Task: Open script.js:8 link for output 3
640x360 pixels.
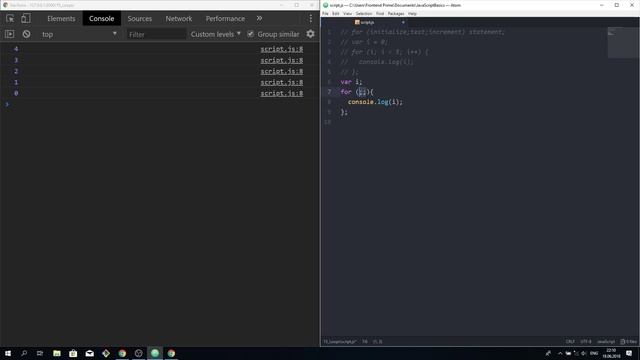Action: click(x=282, y=60)
